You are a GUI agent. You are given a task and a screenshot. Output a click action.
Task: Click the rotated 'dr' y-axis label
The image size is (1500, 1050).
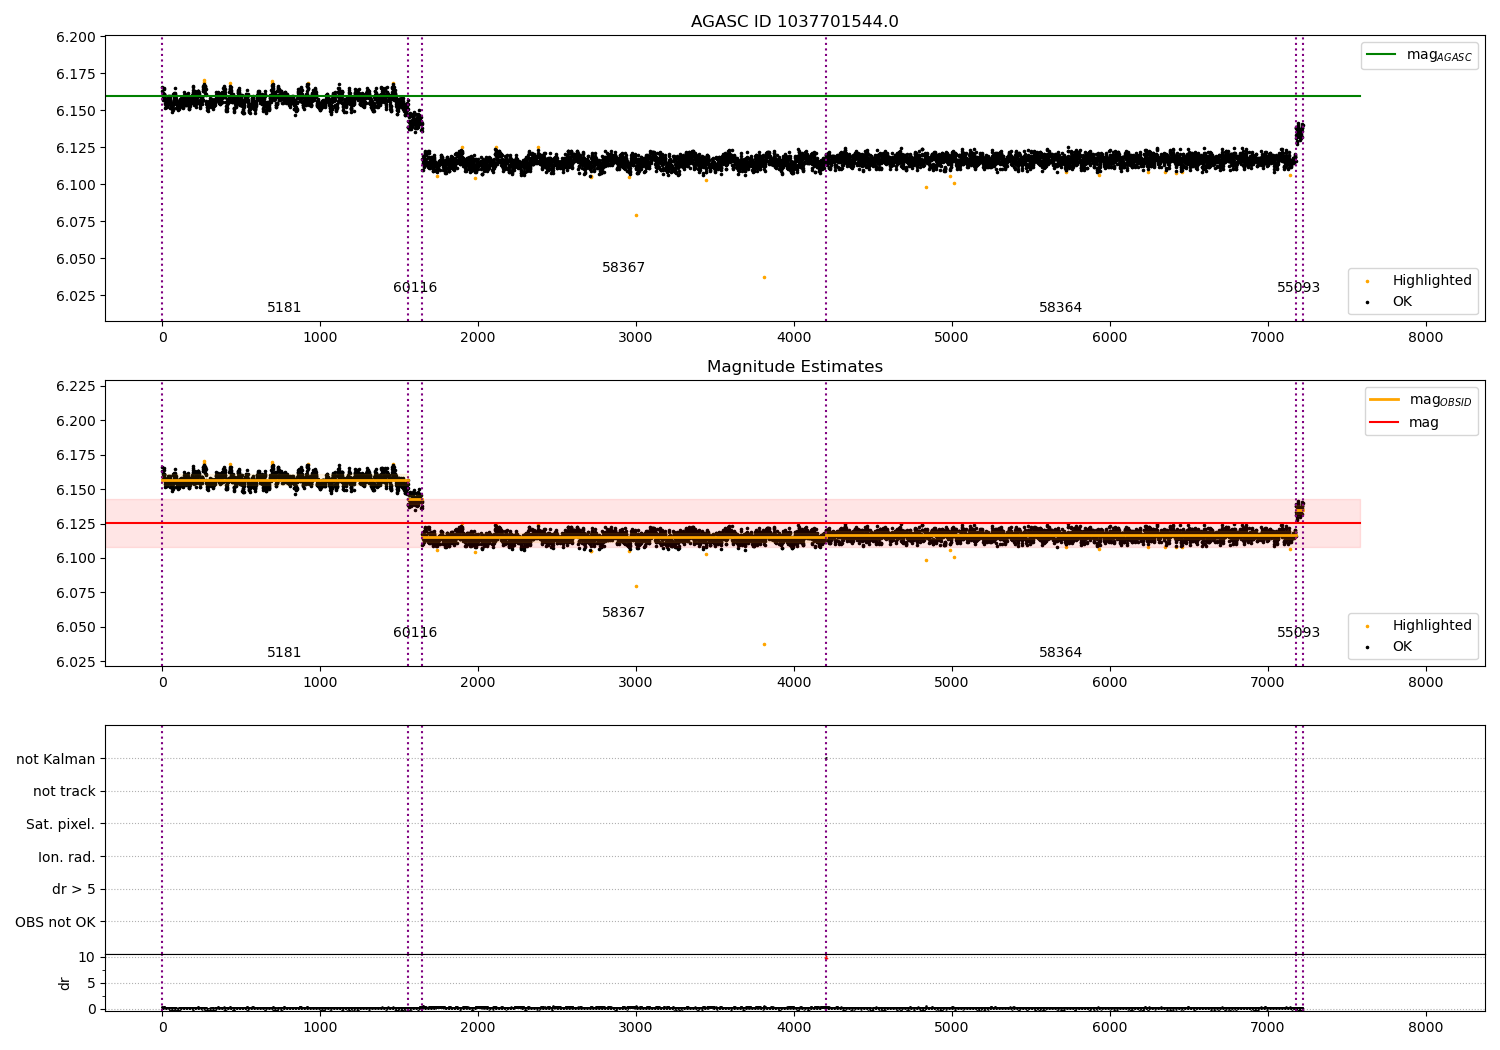tap(65, 983)
